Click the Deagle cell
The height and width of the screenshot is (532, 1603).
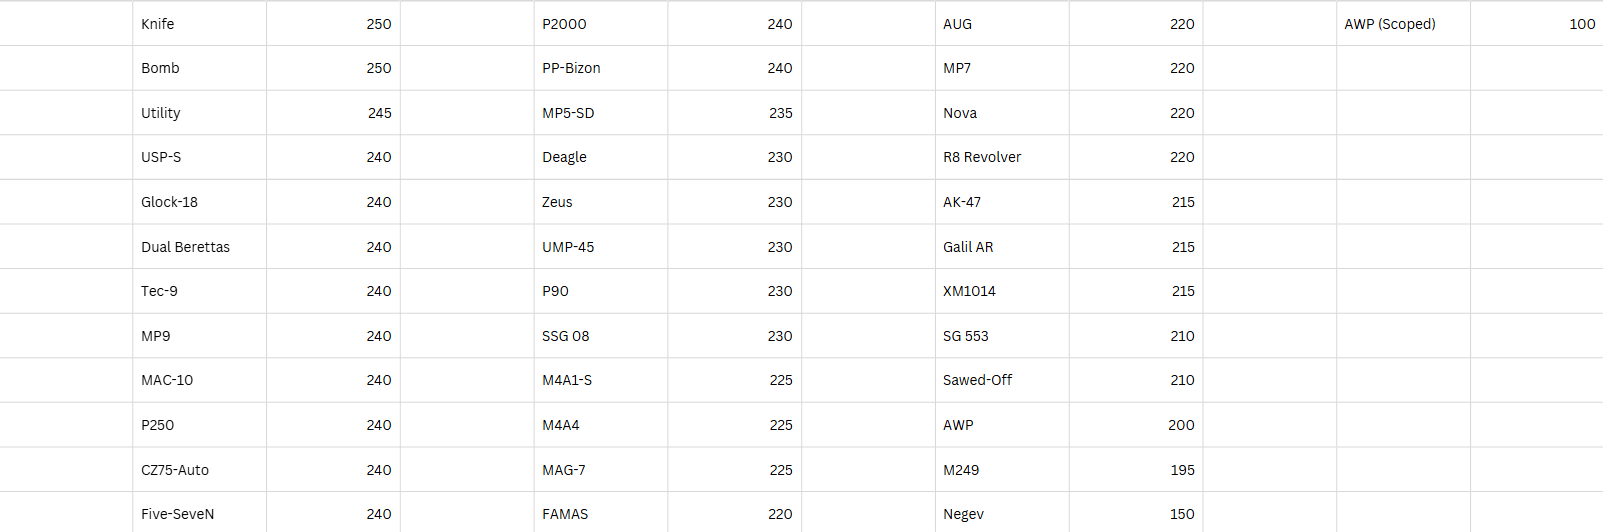pos(600,157)
